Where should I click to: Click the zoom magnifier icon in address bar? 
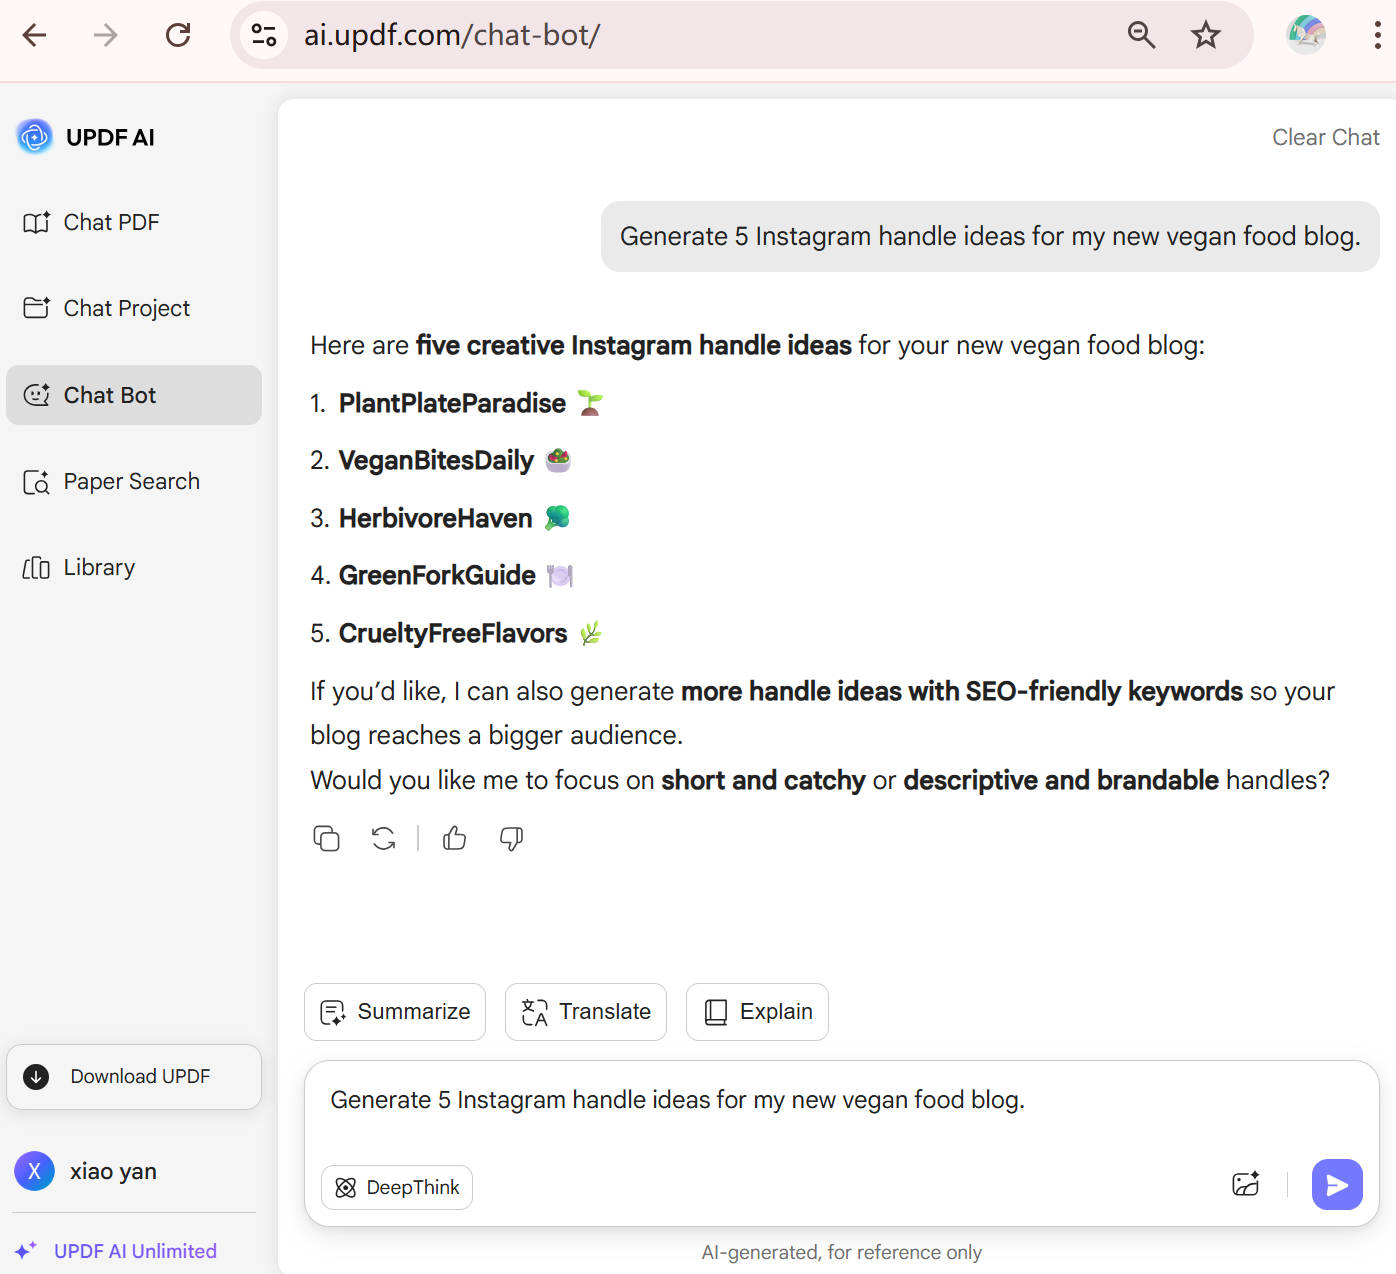click(1141, 35)
